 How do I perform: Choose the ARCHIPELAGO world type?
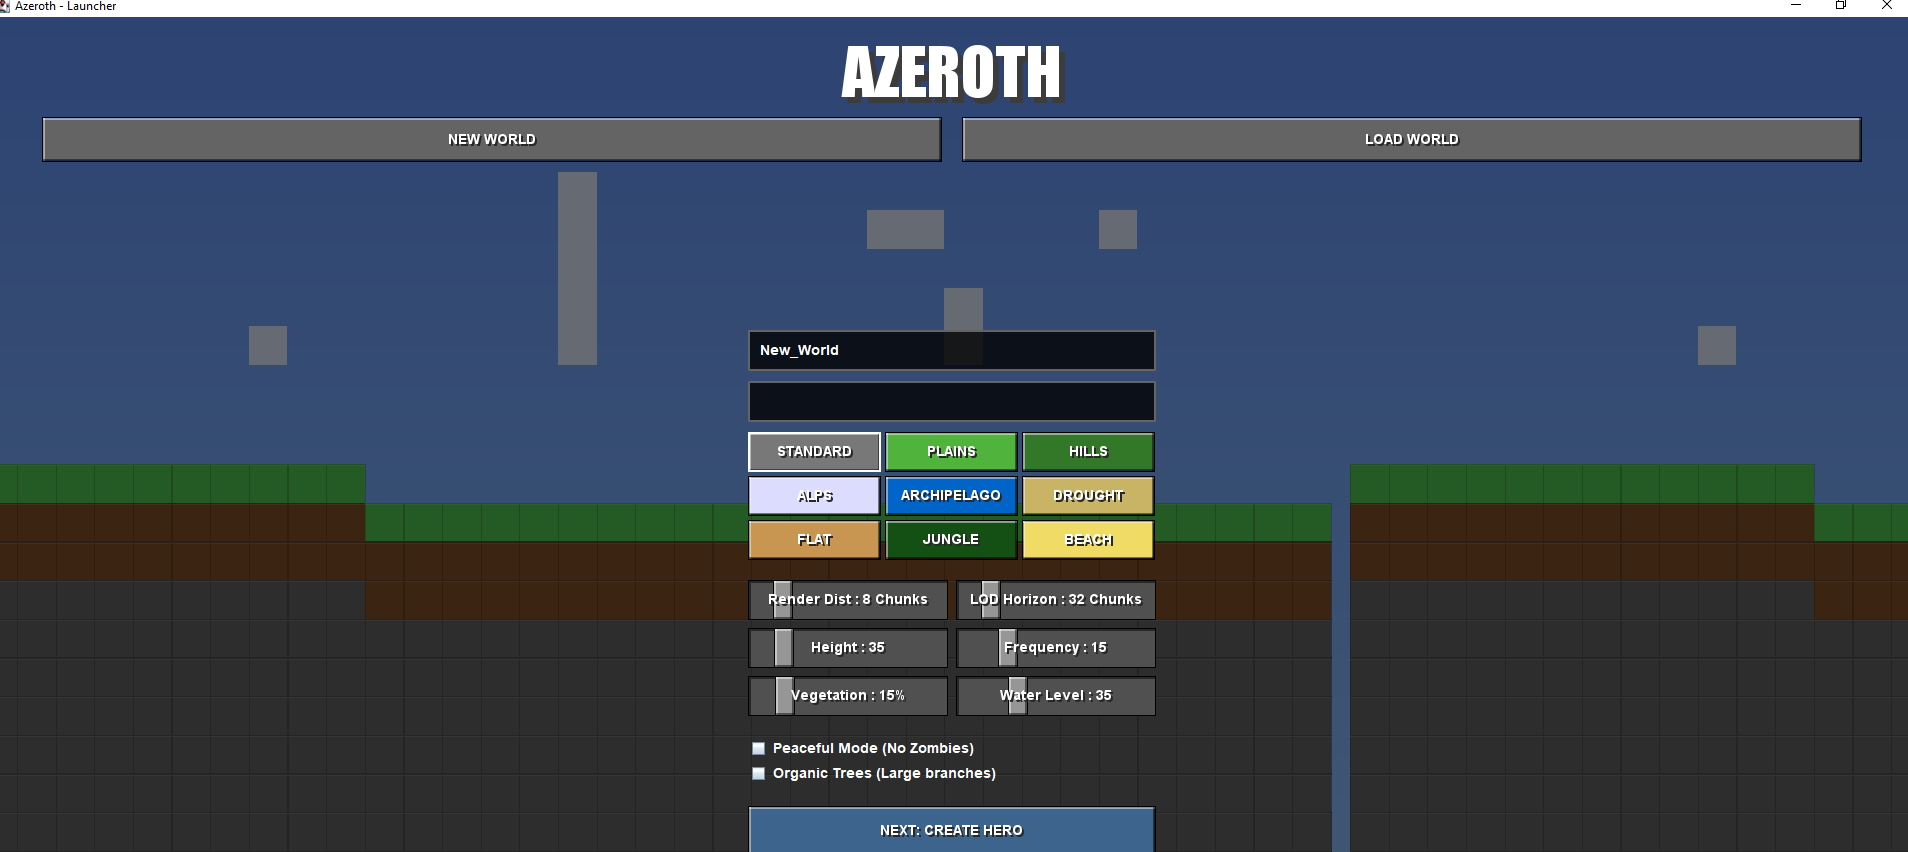tap(951, 495)
